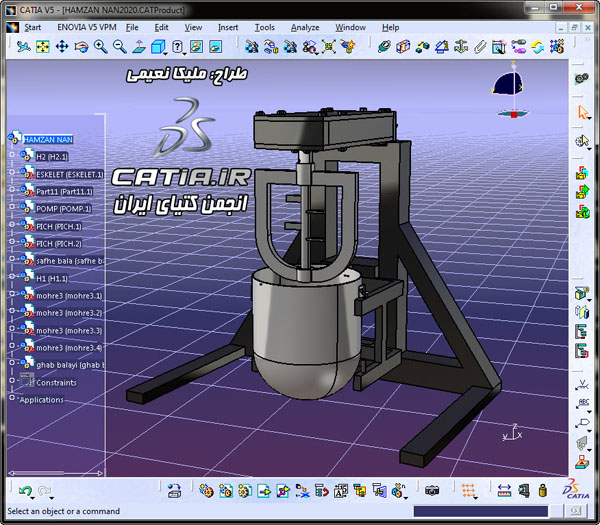Expand the POMP (POMP.1) node
This screenshot has width=600, height=525.
(x=12, y=207)
